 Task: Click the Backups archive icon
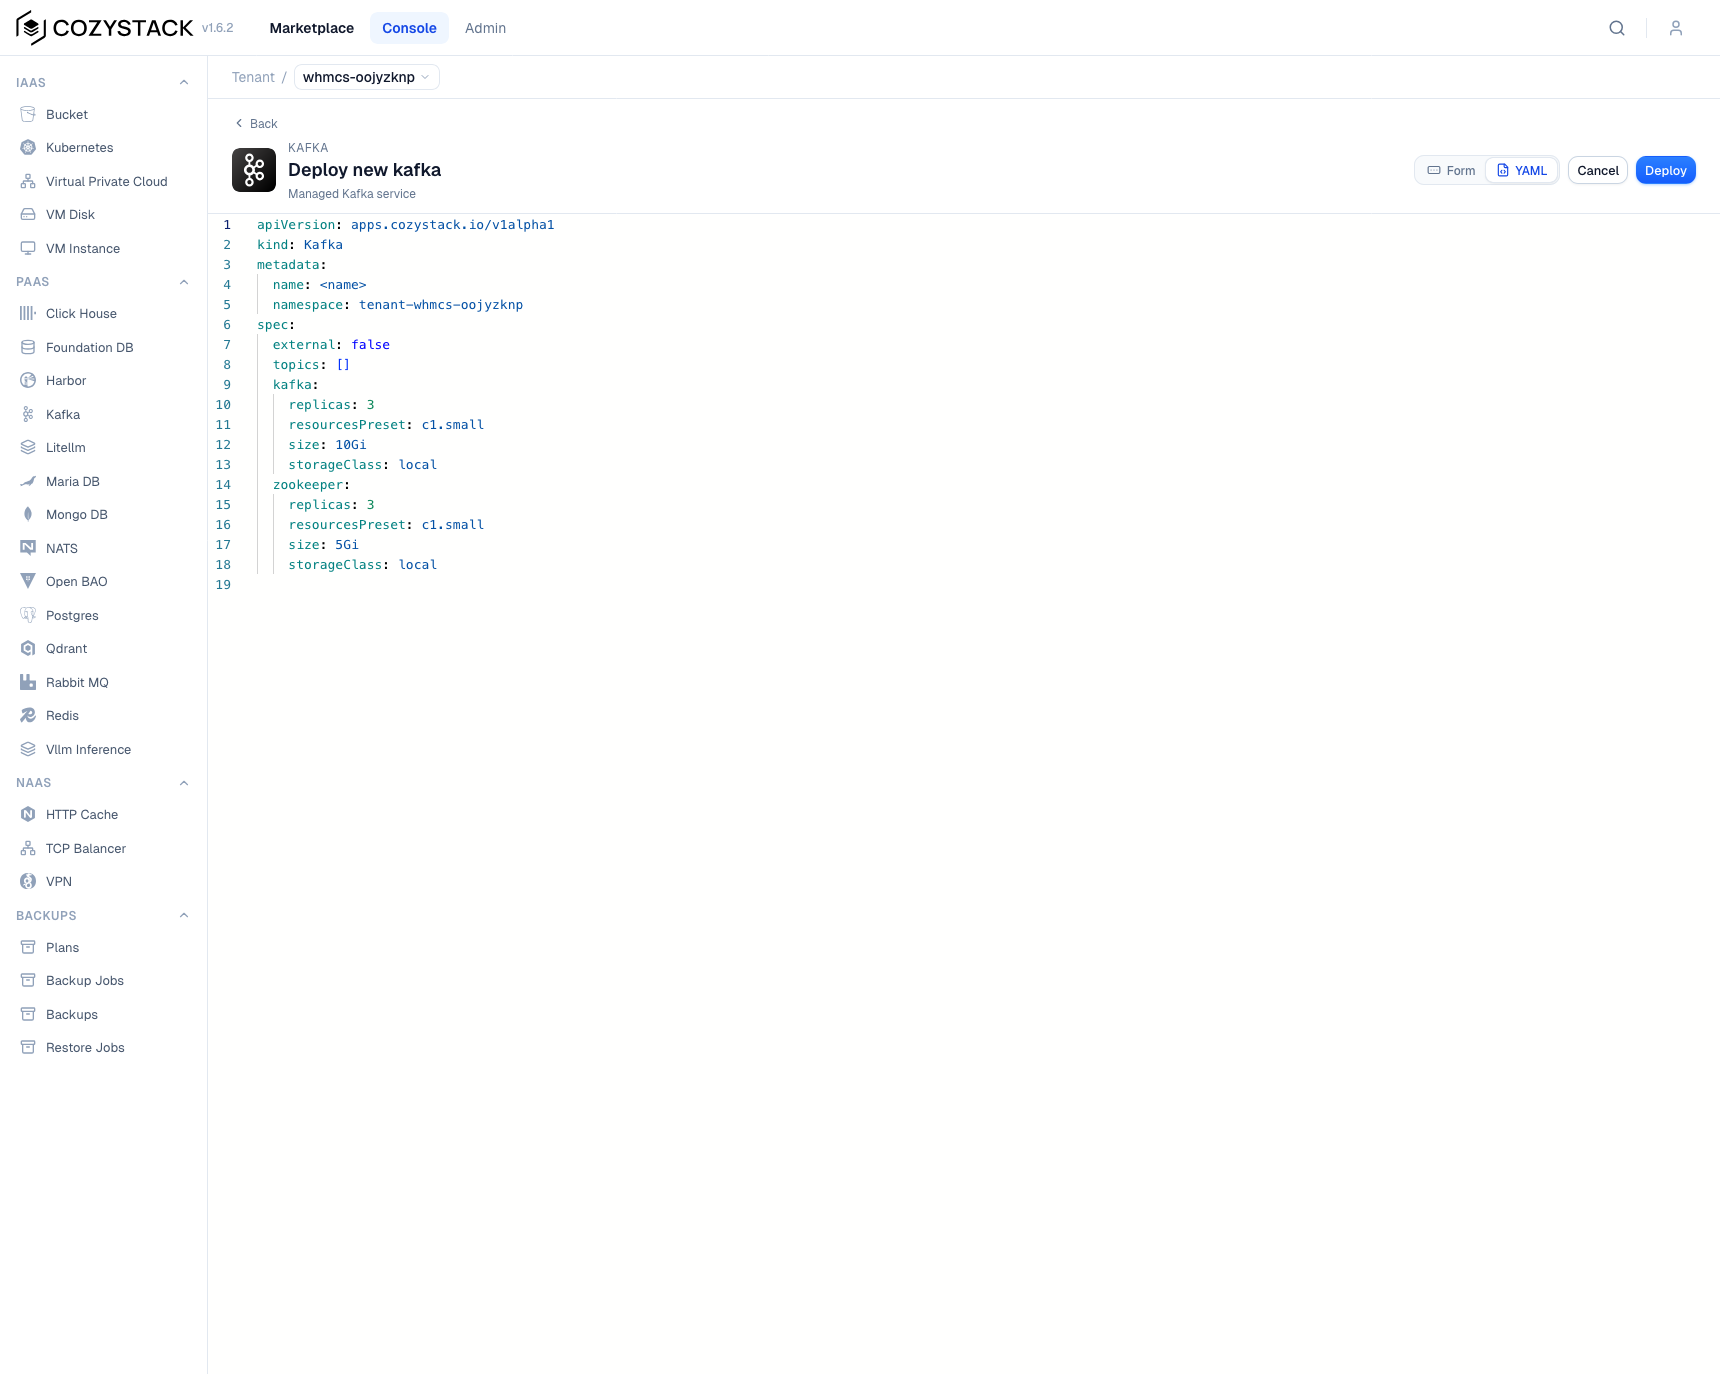[x=28, y=1014]
